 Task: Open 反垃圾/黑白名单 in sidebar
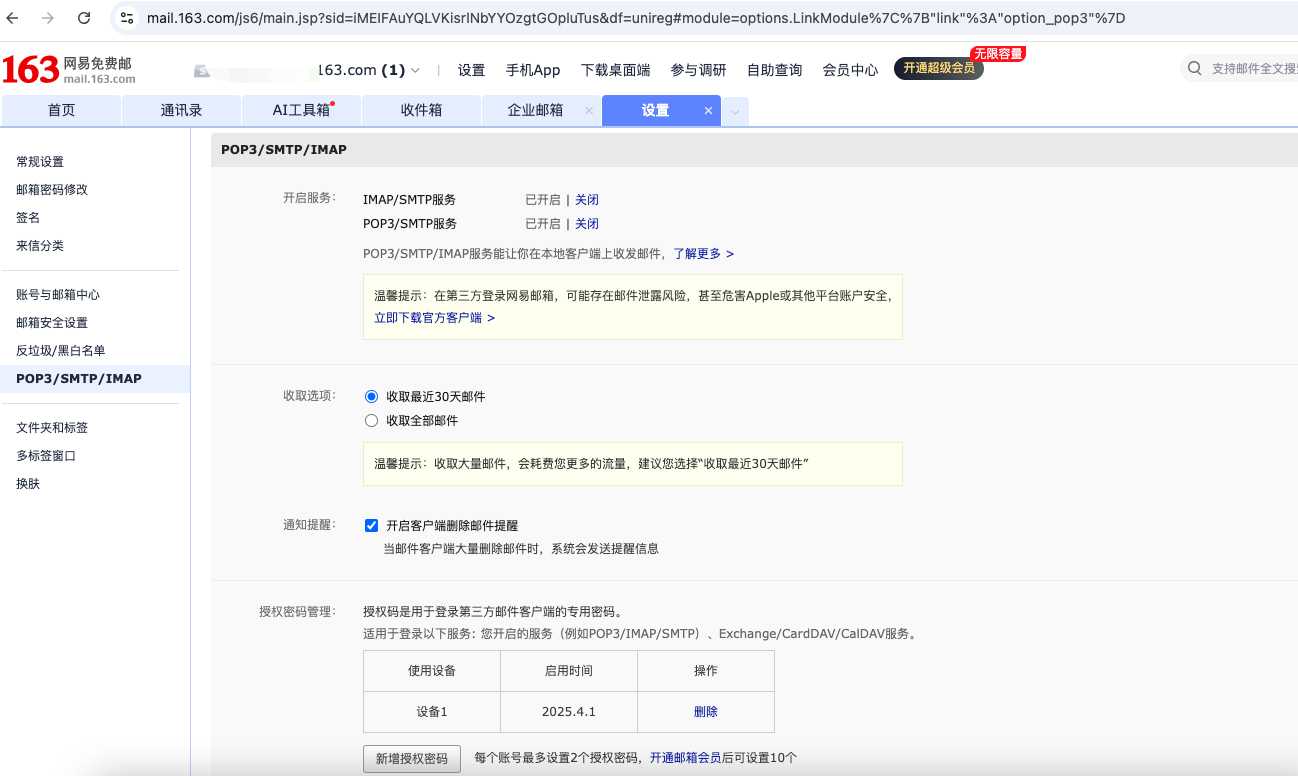click(60, 351)
